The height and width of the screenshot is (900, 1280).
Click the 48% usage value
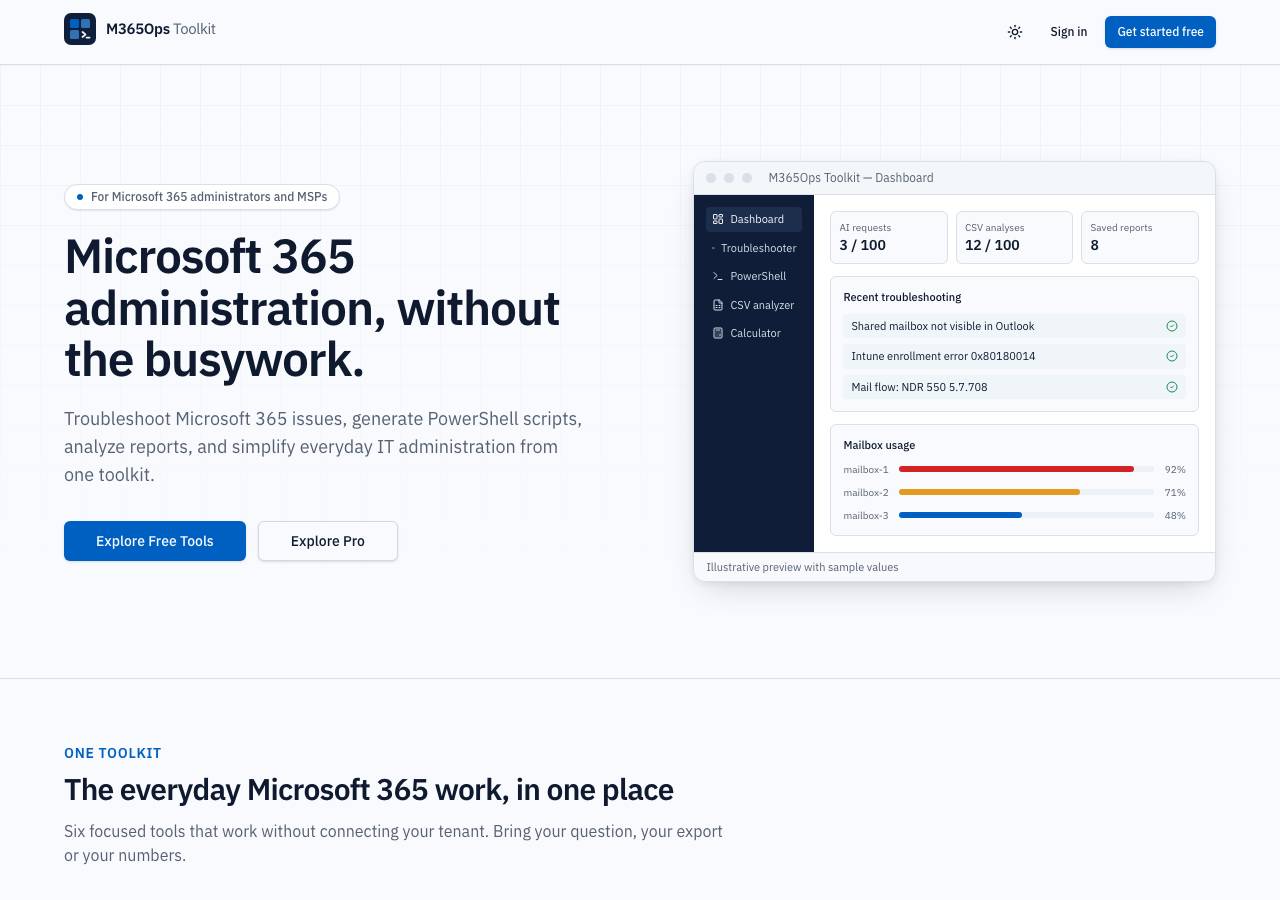(1175, 515)
